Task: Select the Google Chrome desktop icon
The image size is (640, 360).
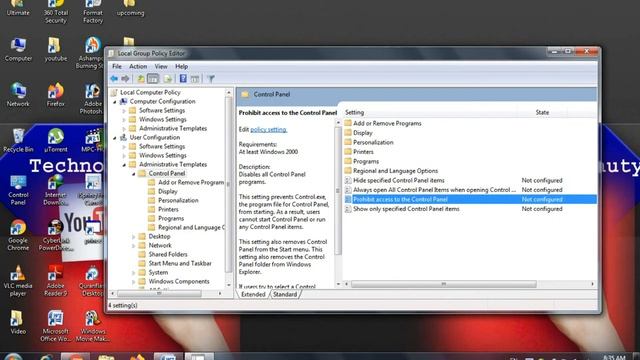Action: coord(18,236)
